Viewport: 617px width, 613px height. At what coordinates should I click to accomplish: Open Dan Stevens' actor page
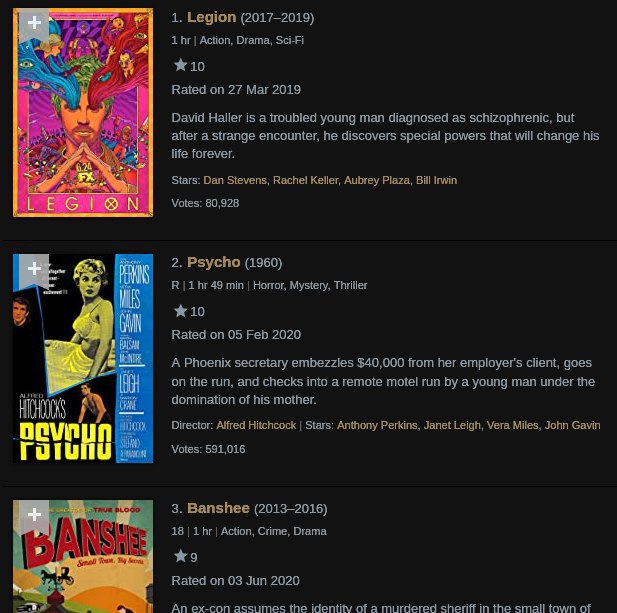click(235, 180)
